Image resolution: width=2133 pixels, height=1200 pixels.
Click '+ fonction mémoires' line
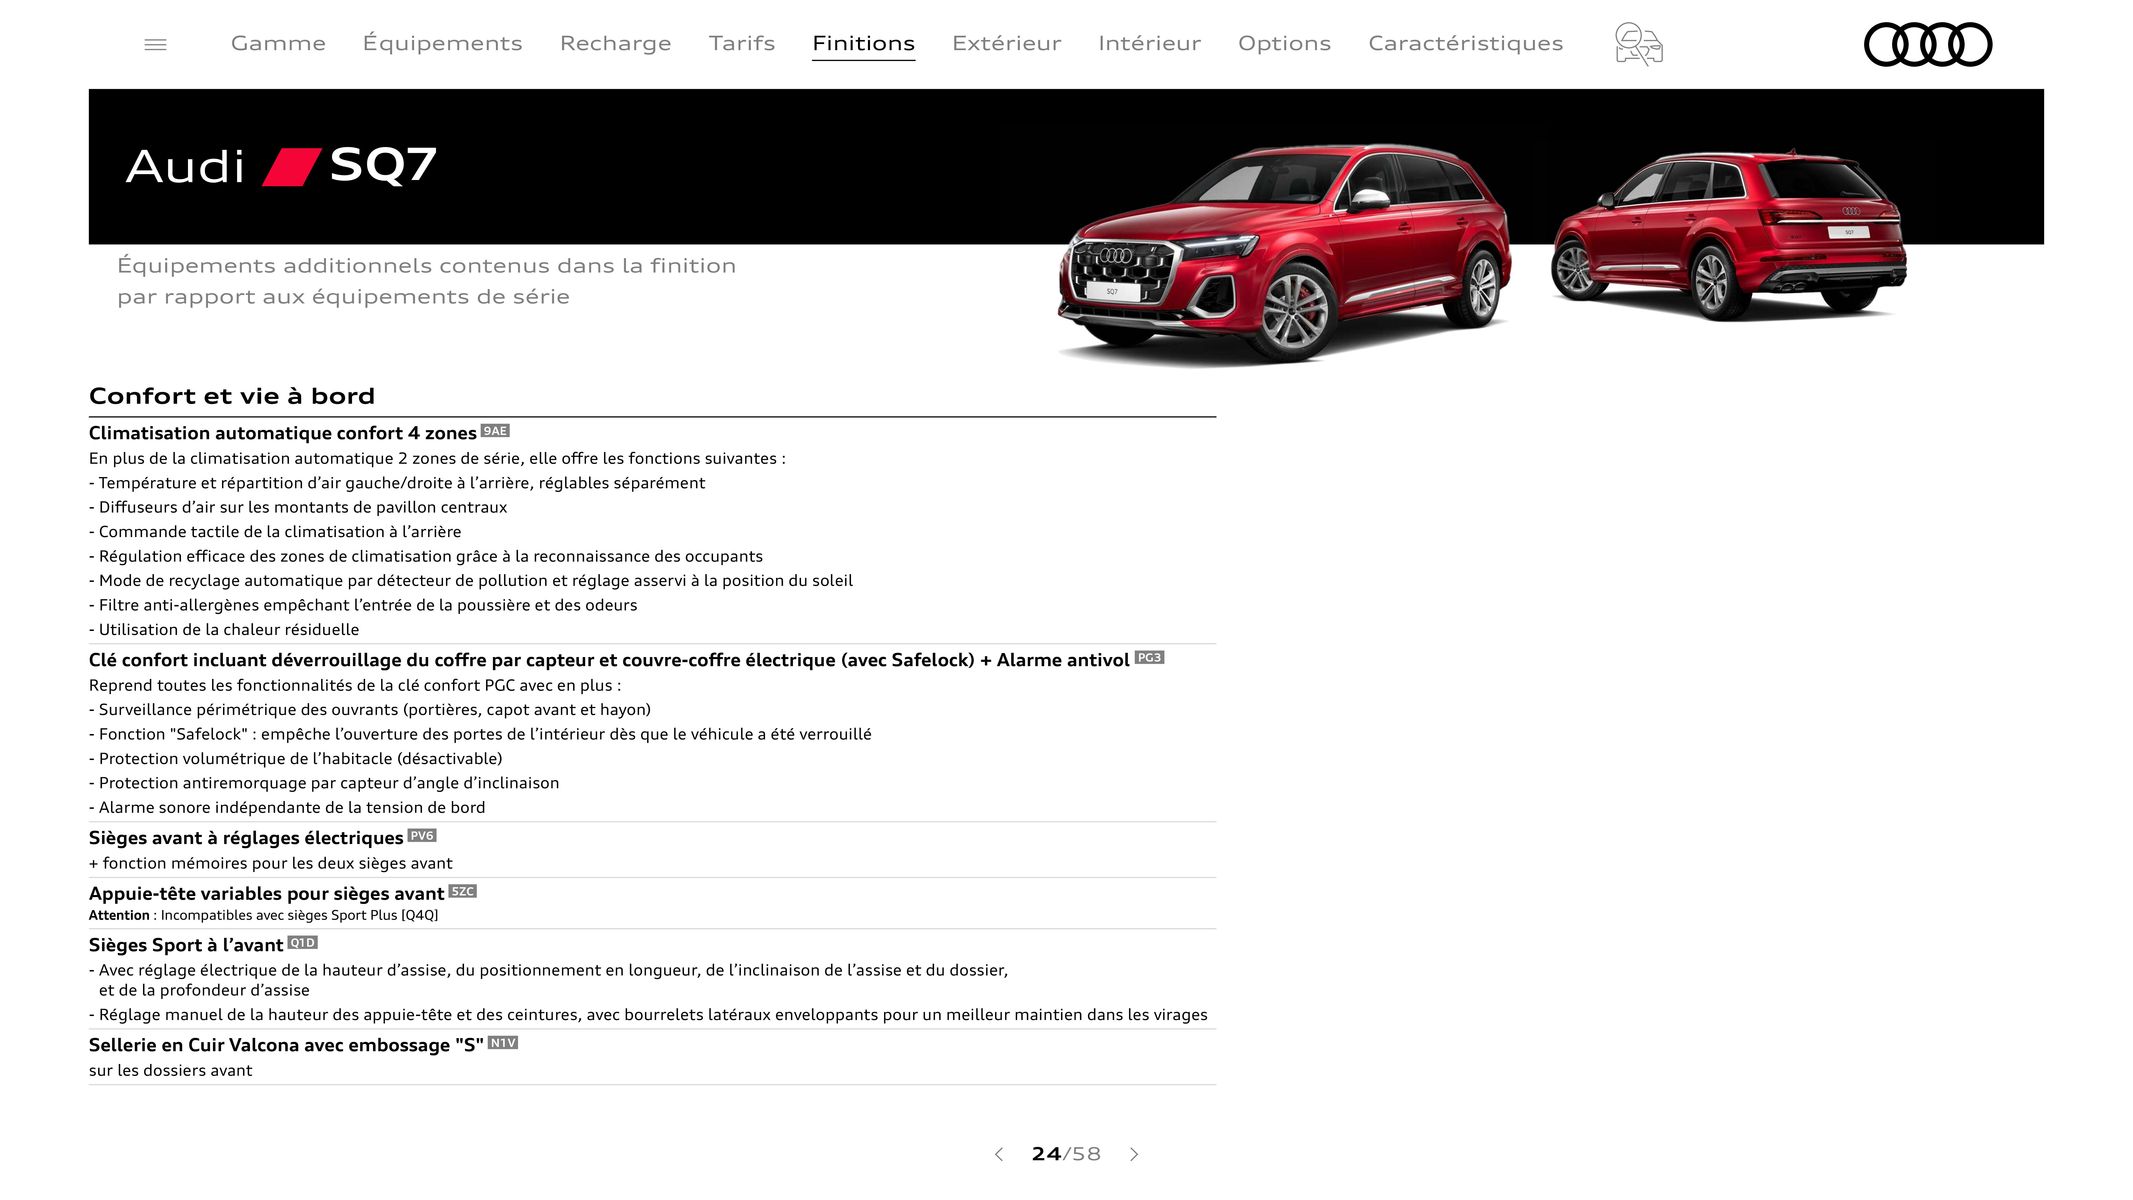tap(270, 863)
